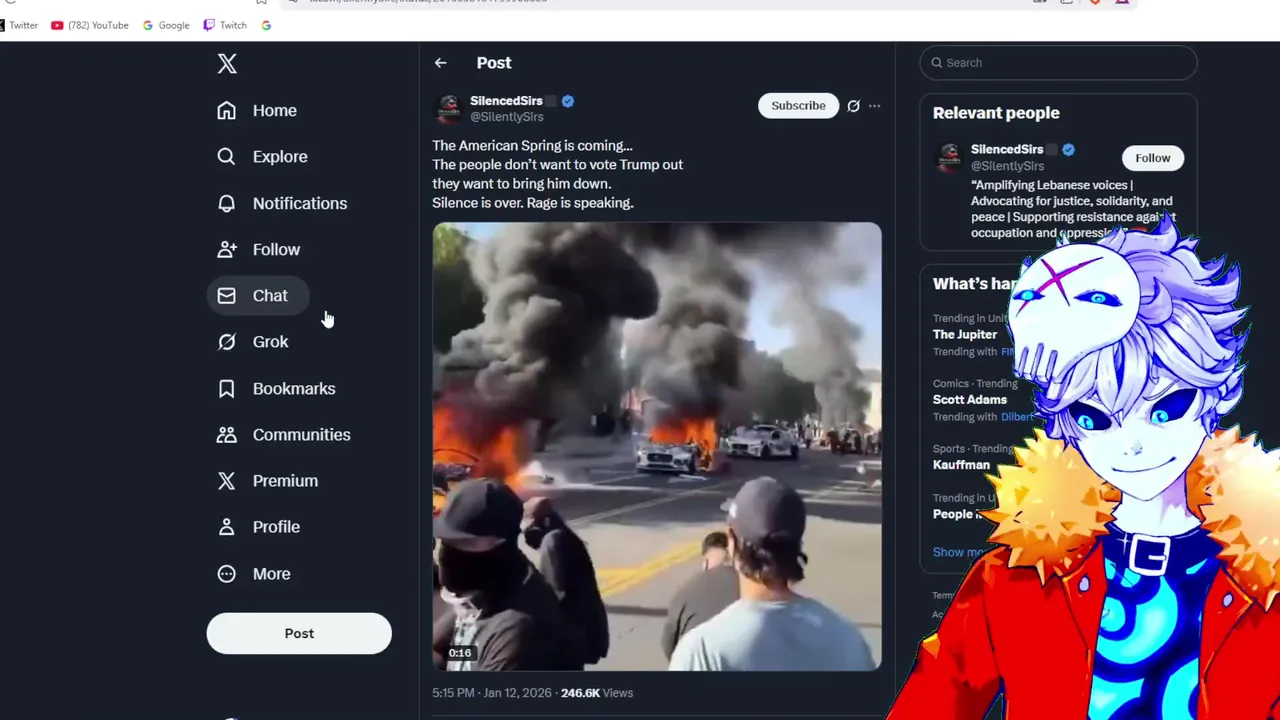1280x720 pixels.
Task: Click the Grok icon in sidebar
Action: [227, 342]
